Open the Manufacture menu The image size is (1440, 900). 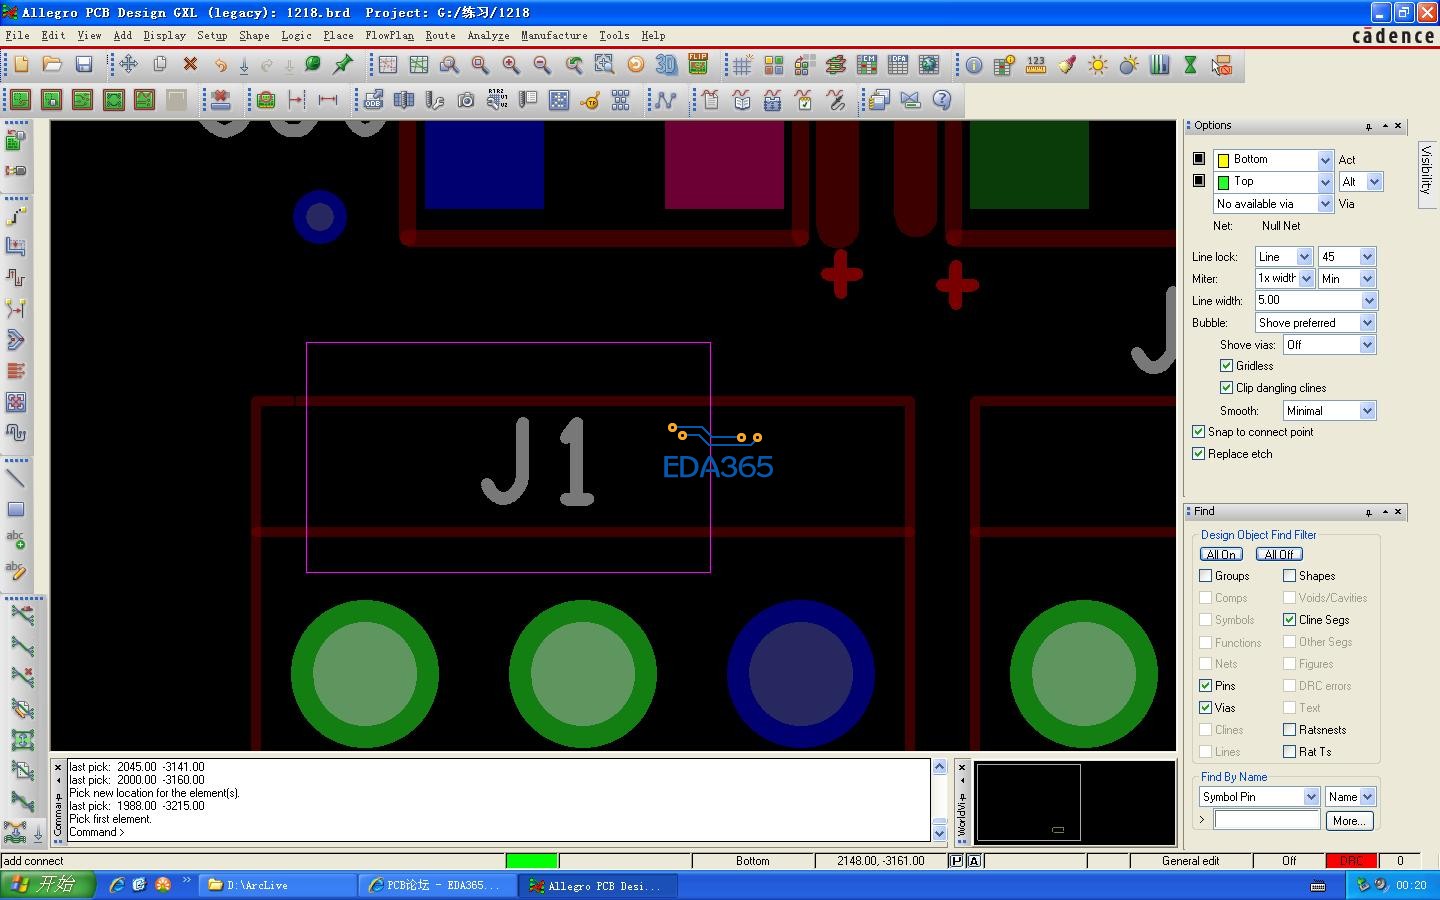(554, 35)
